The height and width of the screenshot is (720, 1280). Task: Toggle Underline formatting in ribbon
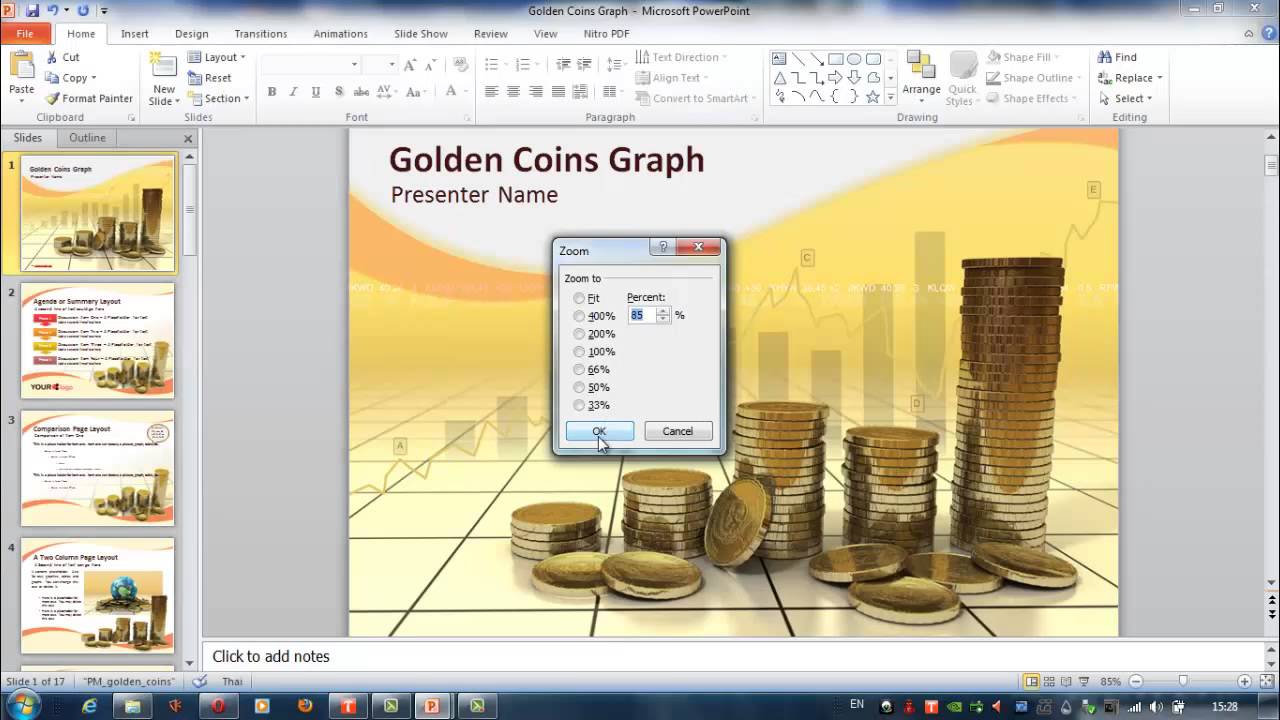click(316, 92)
